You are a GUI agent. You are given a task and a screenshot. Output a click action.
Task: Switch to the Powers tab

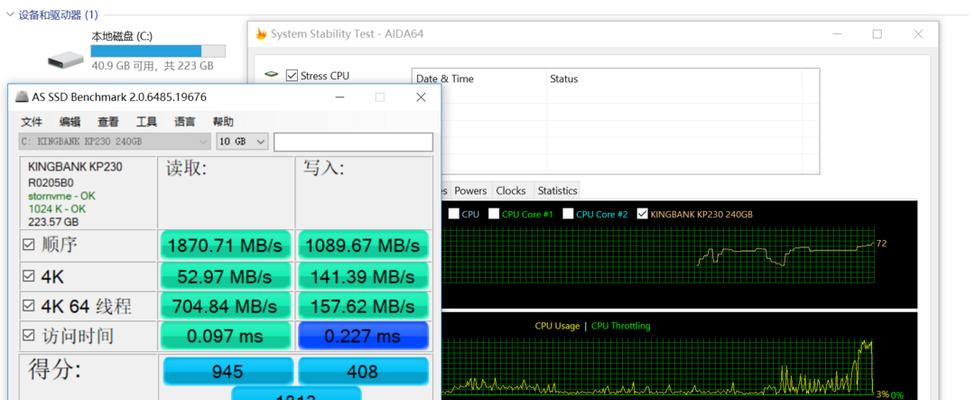click(470, 190)
